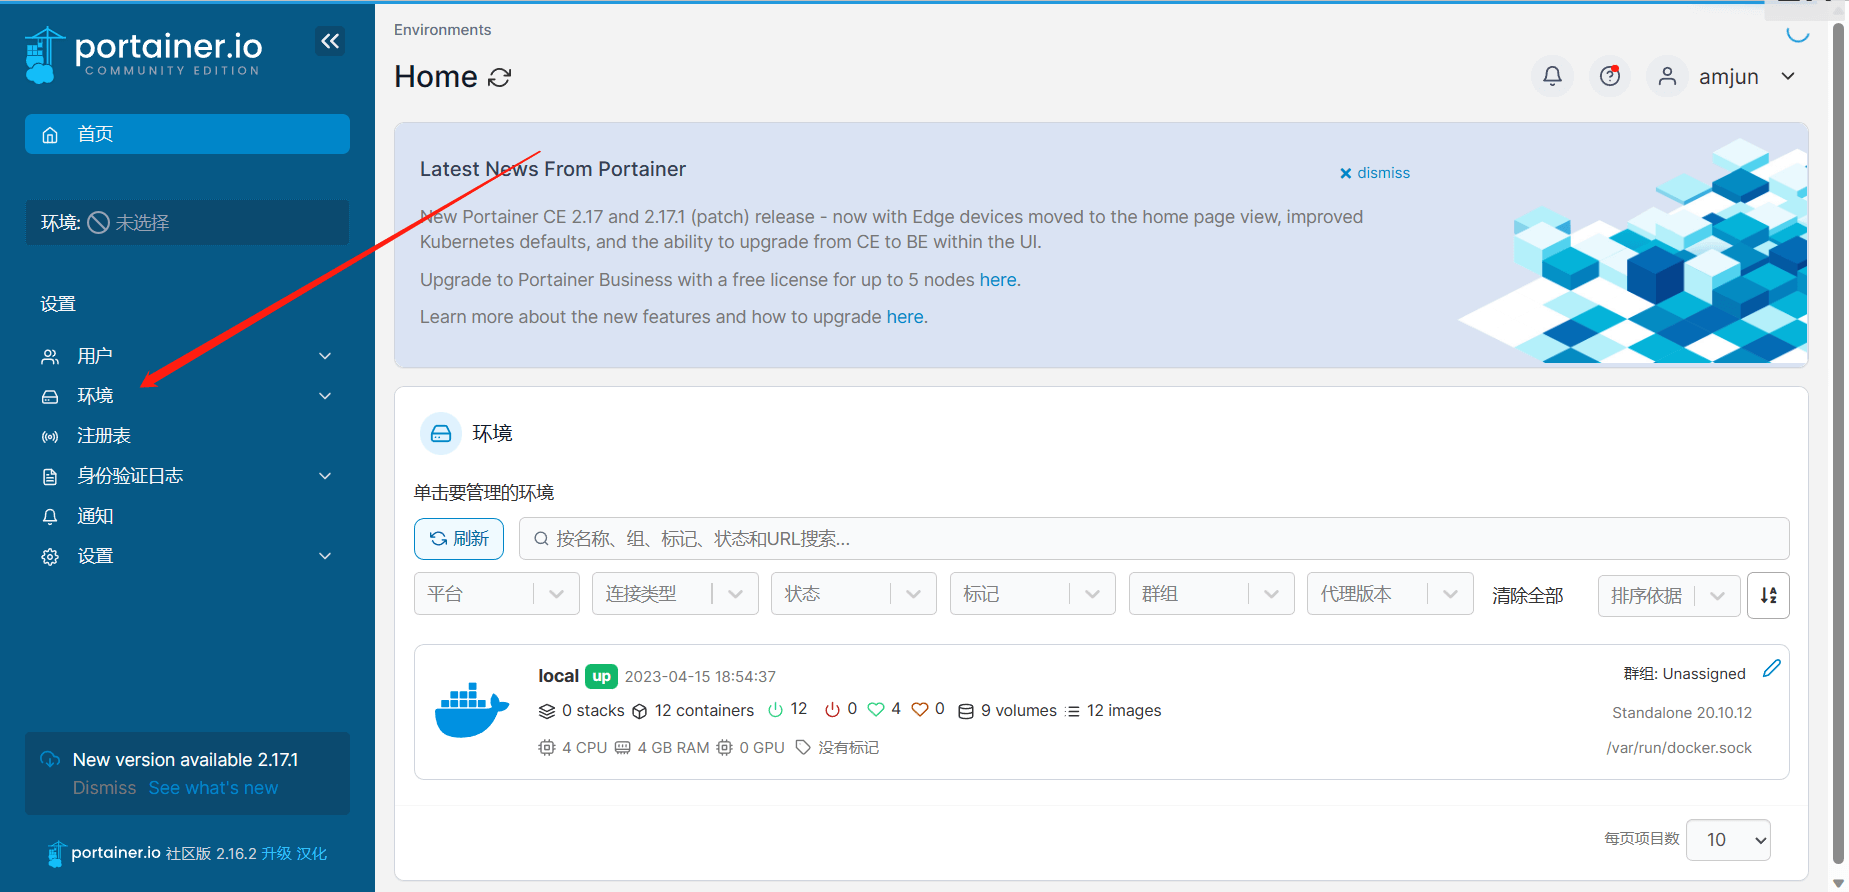Click the registries radio icon in sidebar
The height and width of the screenshot is (892, 1849).
(50, 437)
